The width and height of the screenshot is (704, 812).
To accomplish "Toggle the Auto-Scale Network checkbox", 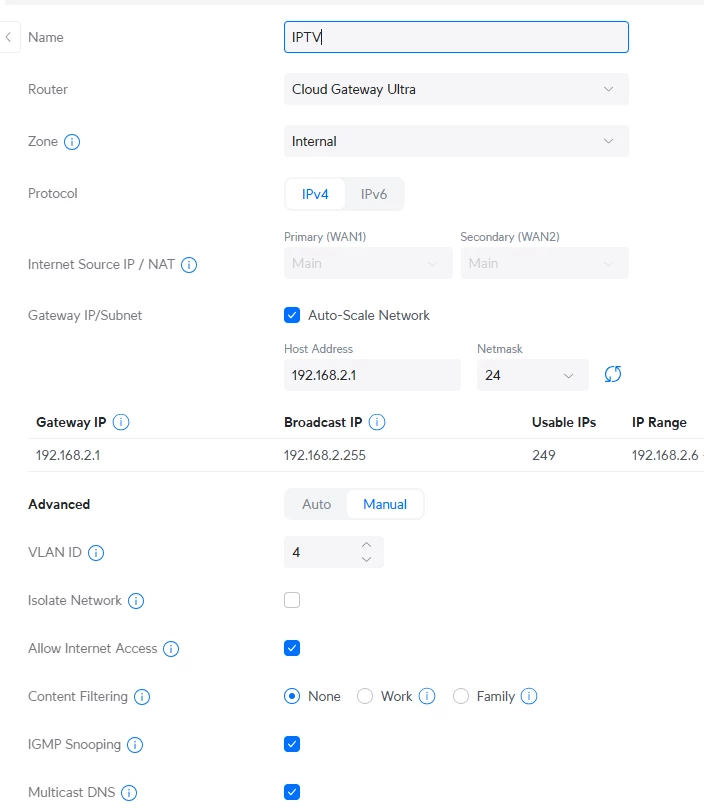I will tap(292, 315).
